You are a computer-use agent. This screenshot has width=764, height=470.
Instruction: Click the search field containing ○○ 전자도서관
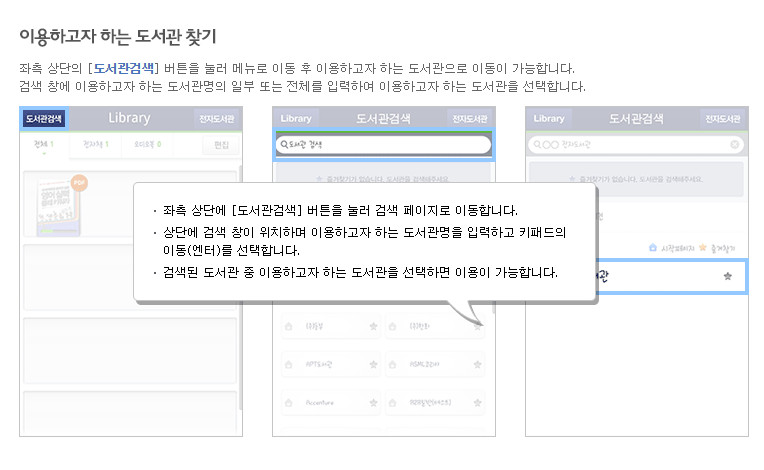click(x=636, y=145)
